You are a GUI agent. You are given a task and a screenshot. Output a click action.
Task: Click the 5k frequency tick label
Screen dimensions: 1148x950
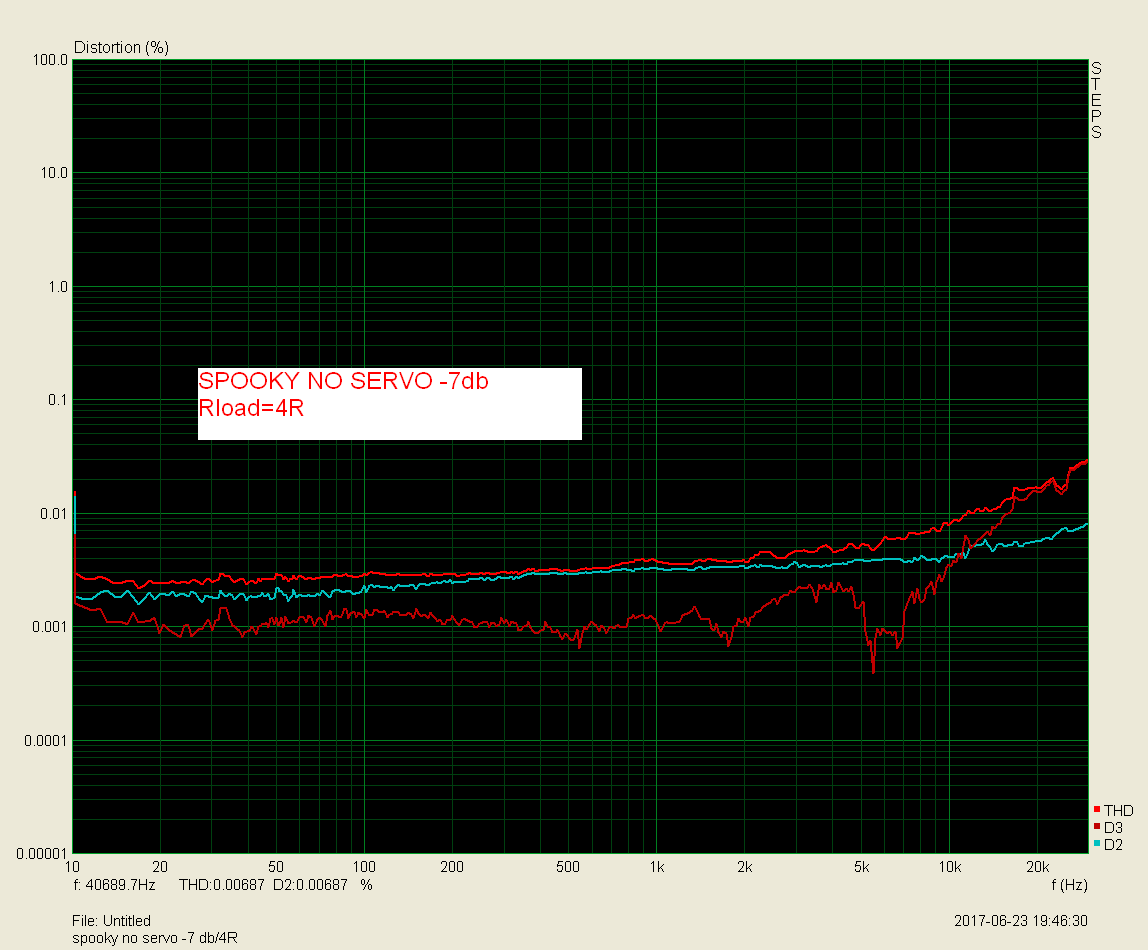pyautogui.click(x=861, y=867)
